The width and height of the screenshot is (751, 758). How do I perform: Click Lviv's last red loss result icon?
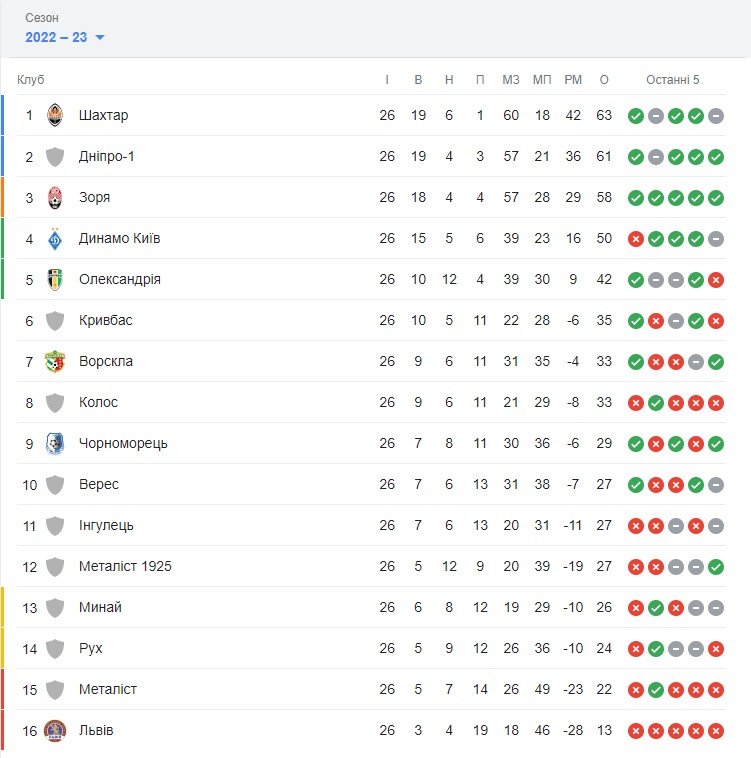point(716,730)
